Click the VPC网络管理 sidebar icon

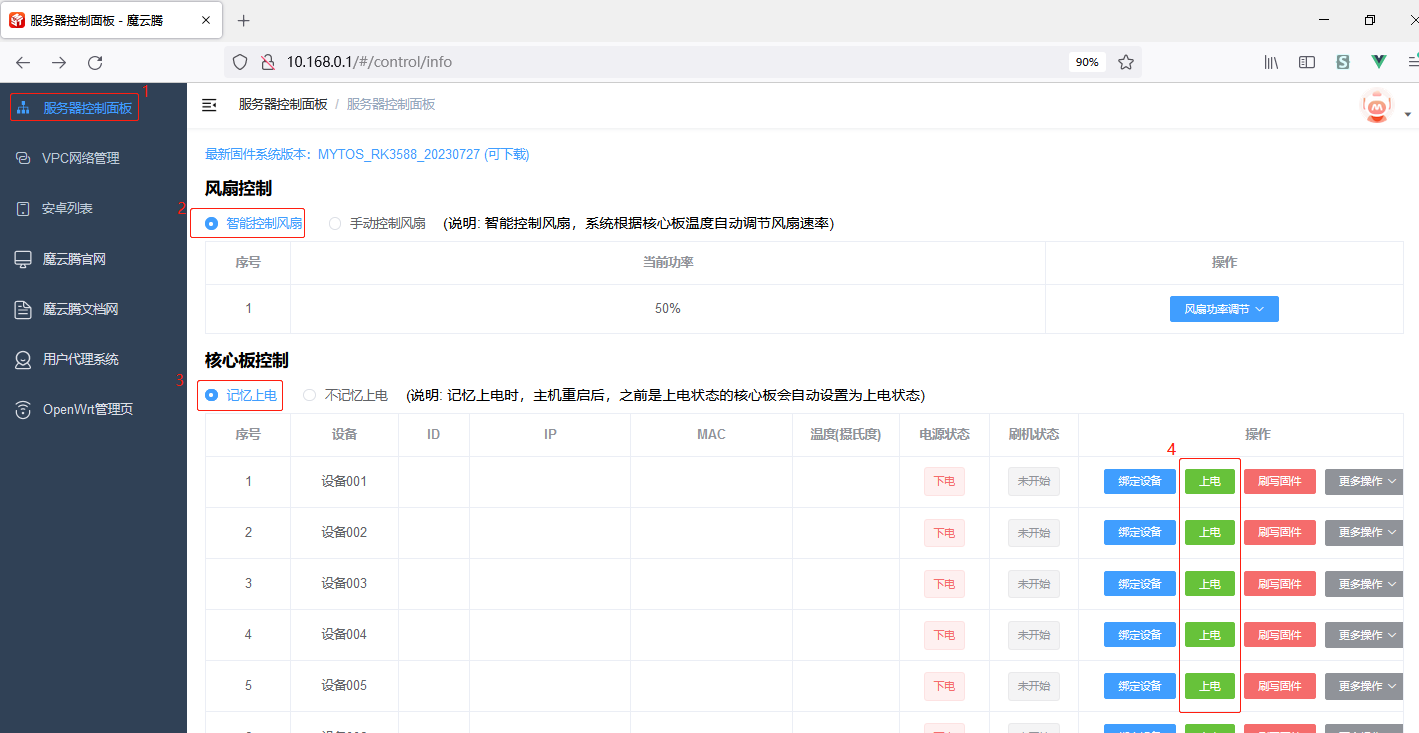pos(23,158)
